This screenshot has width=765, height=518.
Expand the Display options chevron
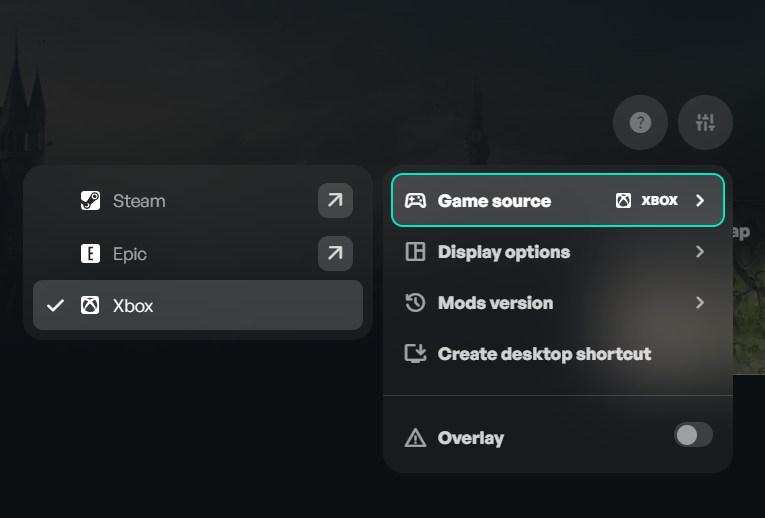point(700,252)
